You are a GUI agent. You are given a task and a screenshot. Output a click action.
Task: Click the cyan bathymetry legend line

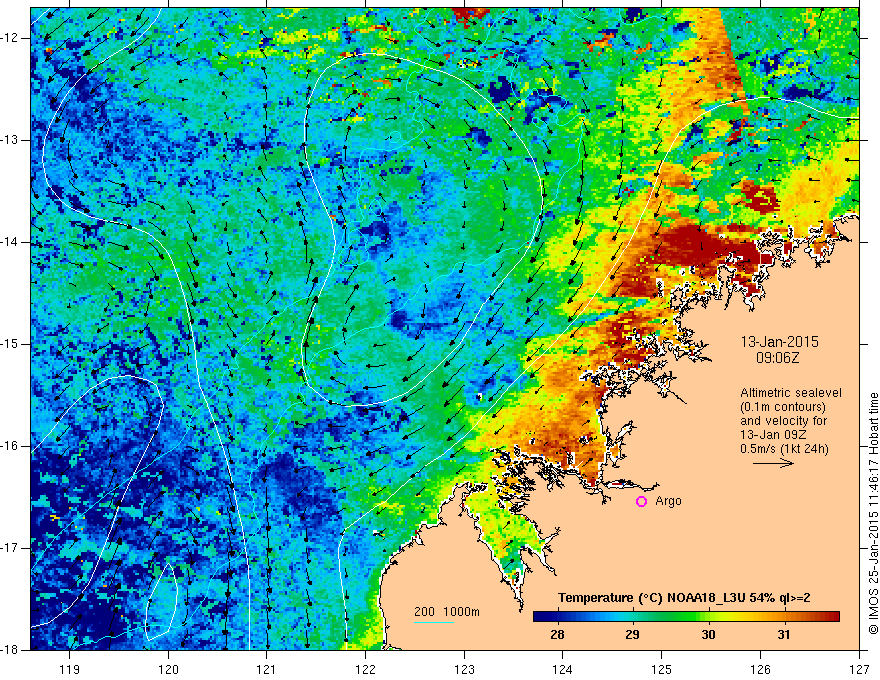[x=434, y=622]
